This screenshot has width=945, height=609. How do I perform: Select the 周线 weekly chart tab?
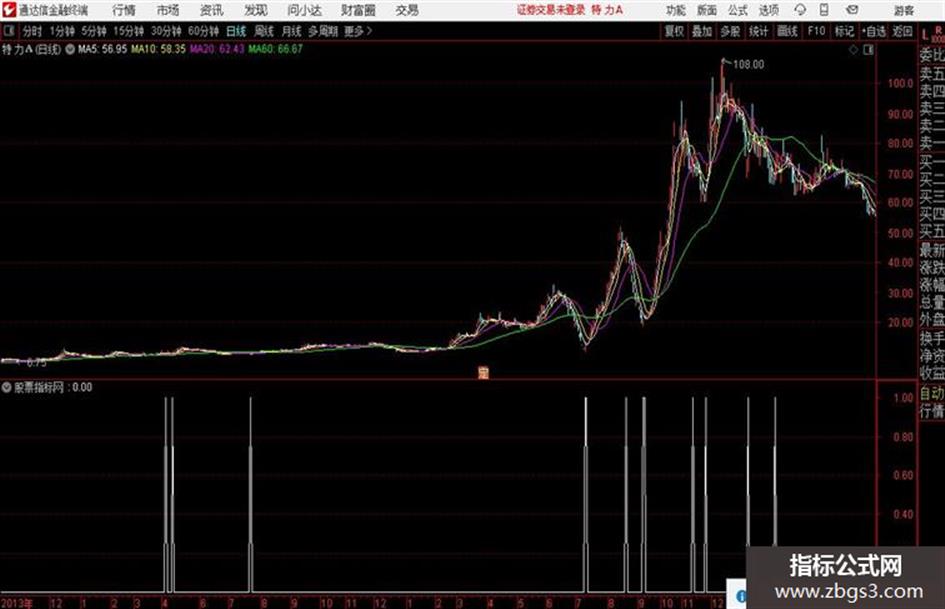264,31
